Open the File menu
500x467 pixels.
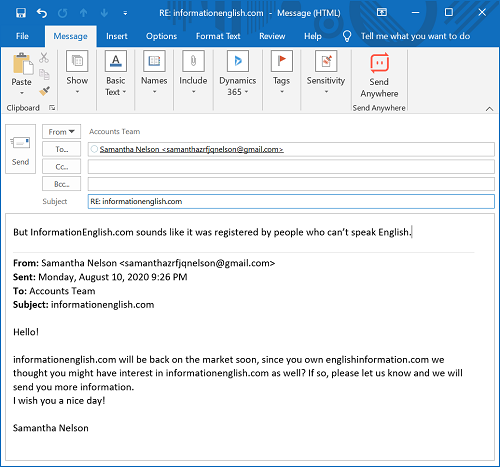pos(22,36)
